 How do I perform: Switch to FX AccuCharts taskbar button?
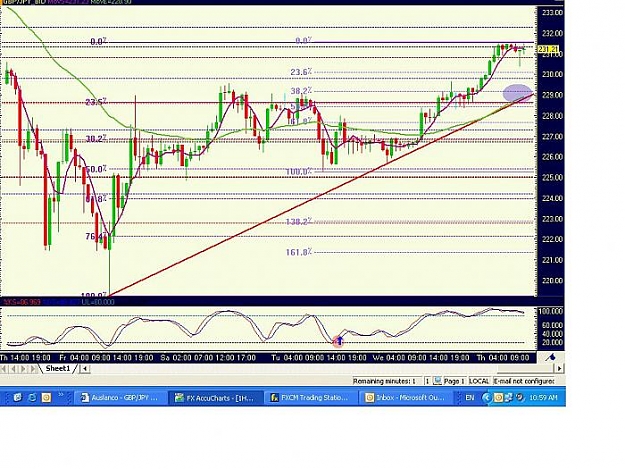pos(215,397)
